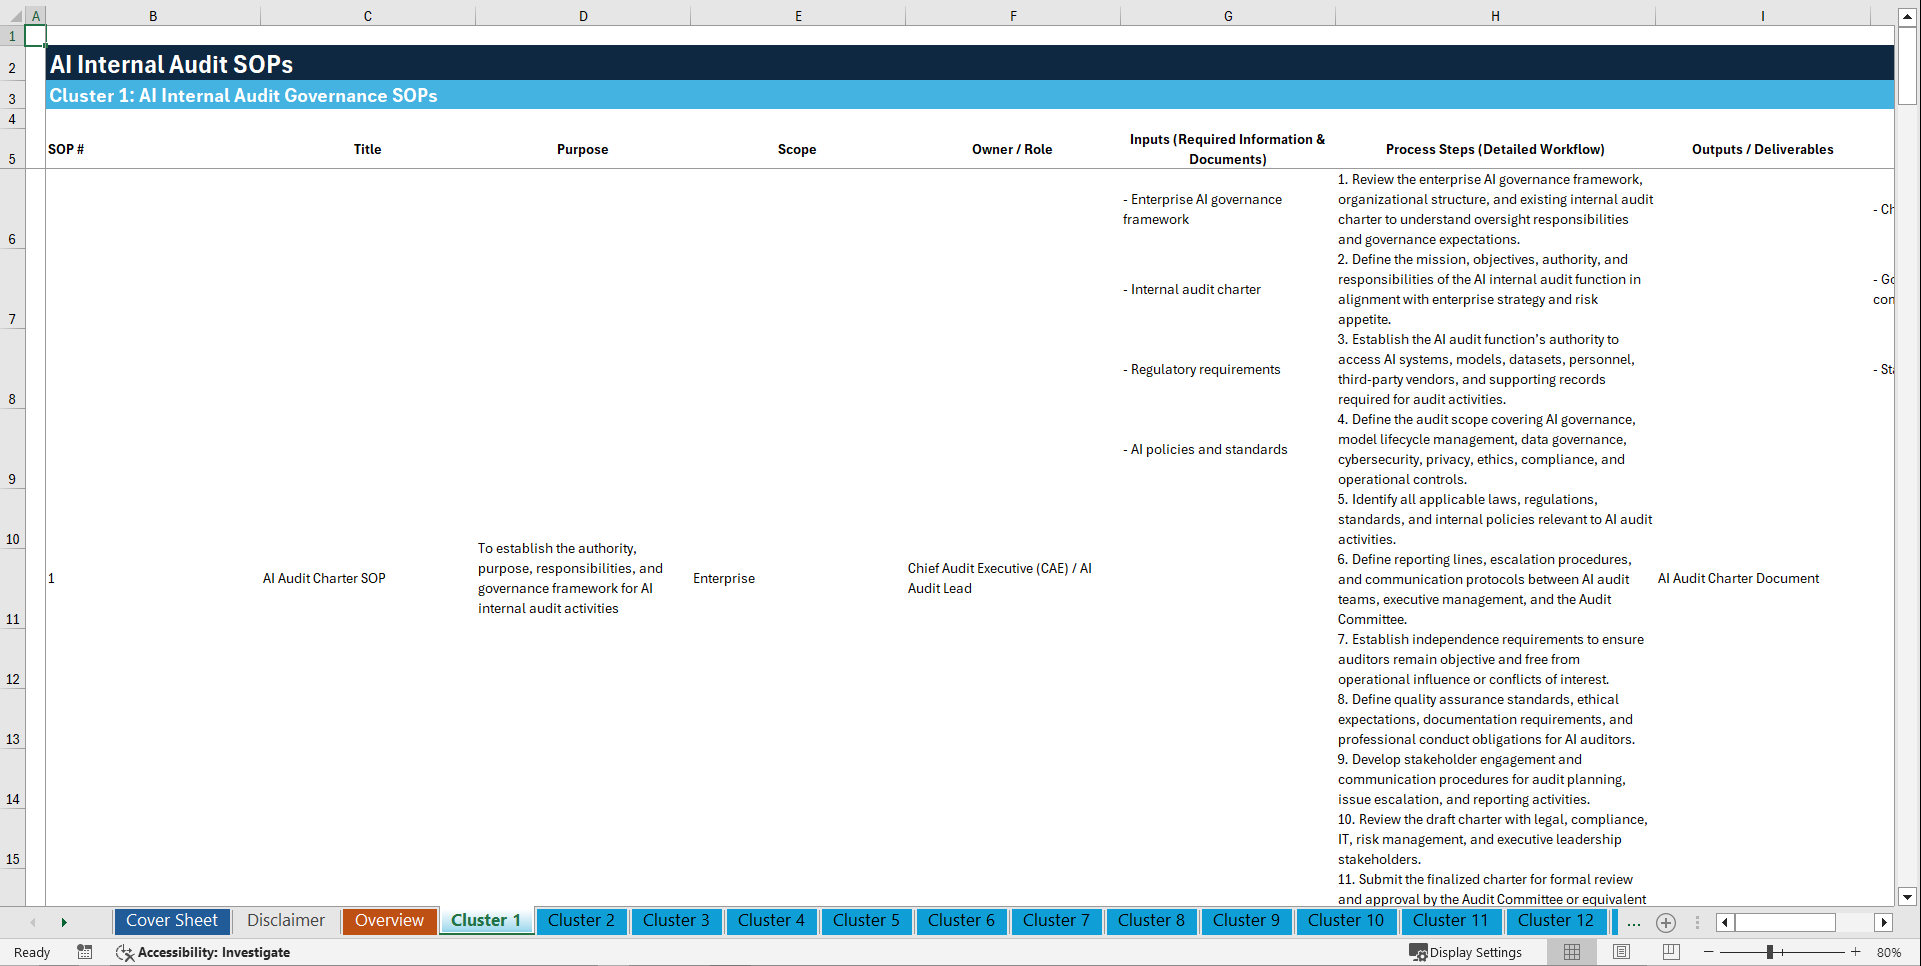Select the Cluster 1 tab
Image resolution: width=1921 pixels, height=966 pixels.
[486, 921]
